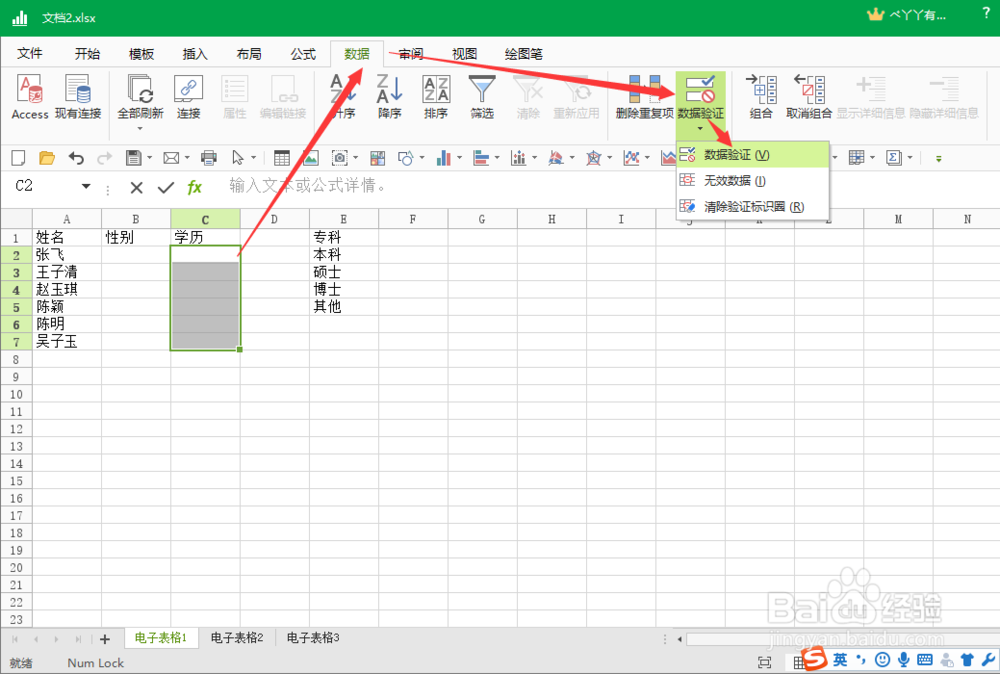Click the connections (连接) link icon
The height and width of the screenshot is (674, 1000).
pos(188,96)
